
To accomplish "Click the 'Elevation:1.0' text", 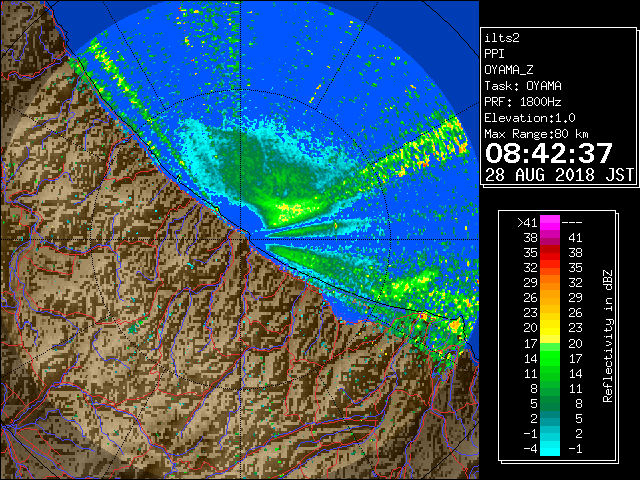I will pyautogui.click(x=530, y=118).
